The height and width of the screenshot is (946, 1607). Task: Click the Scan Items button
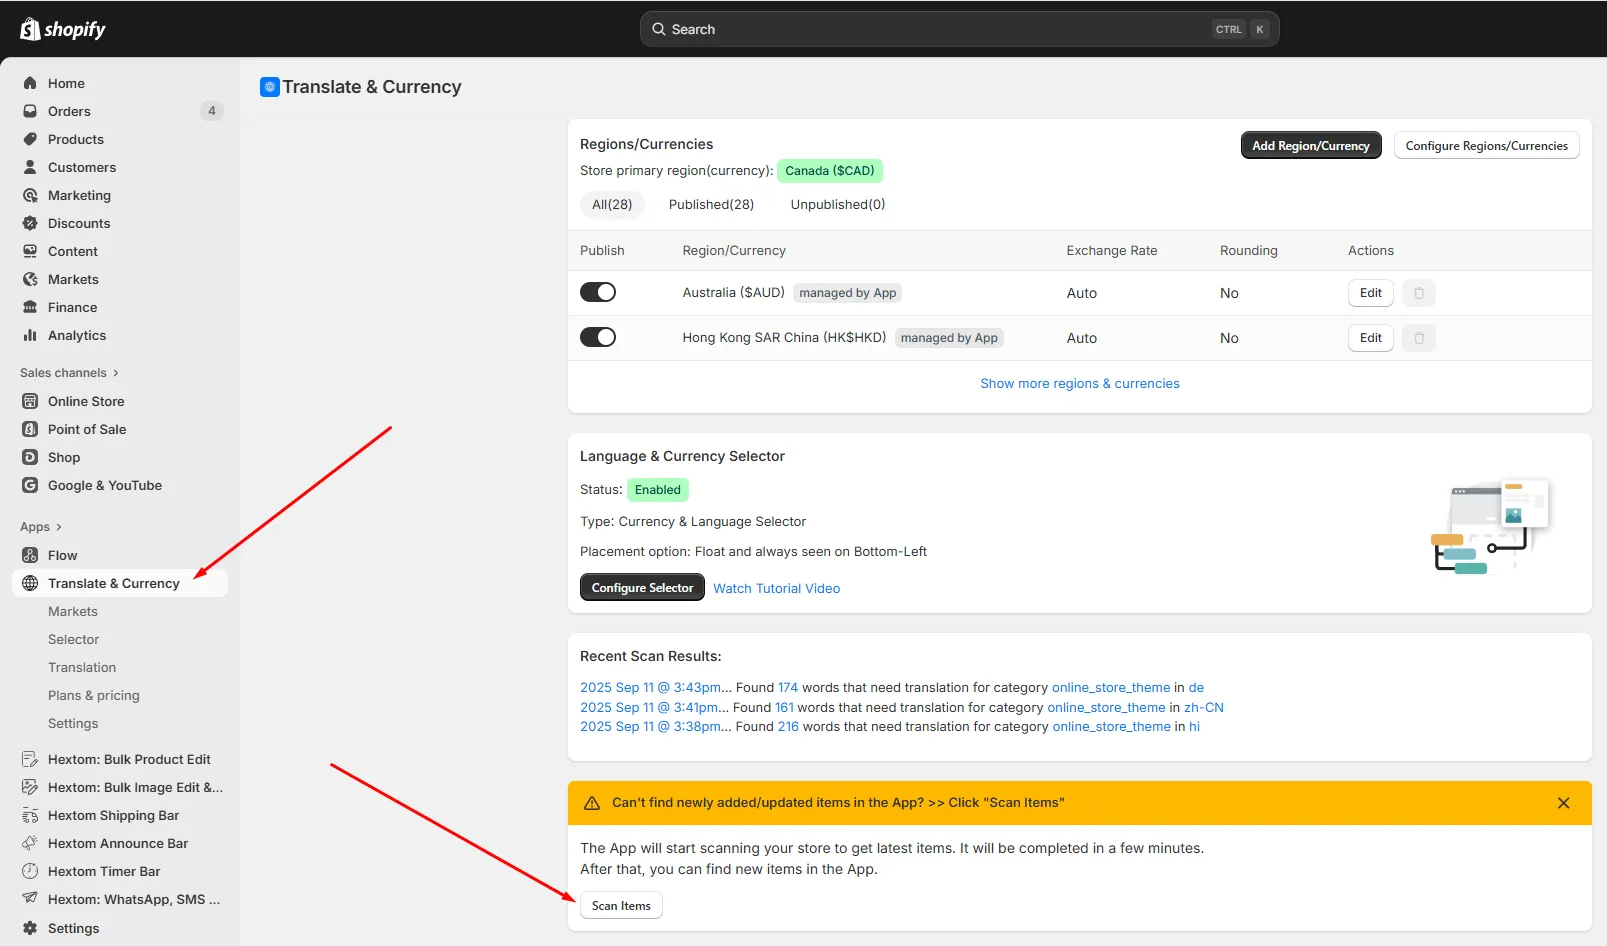click(621, 906)
